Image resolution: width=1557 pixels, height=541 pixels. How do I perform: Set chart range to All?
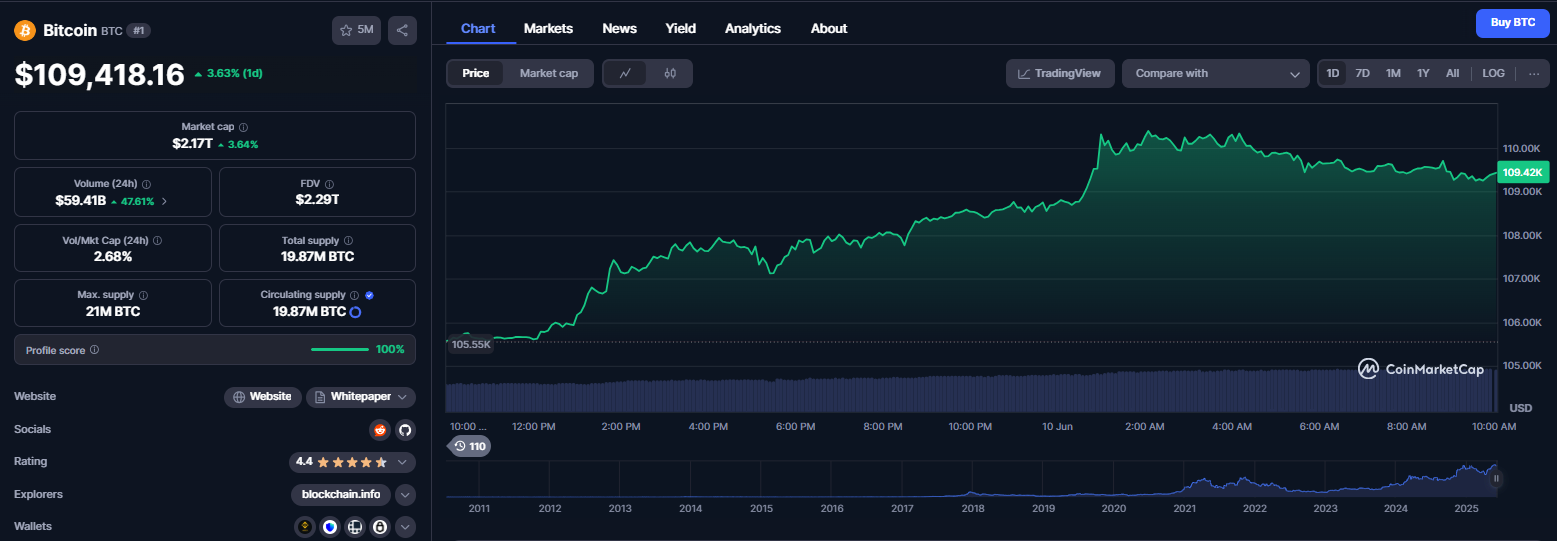tap(1452, 73)
